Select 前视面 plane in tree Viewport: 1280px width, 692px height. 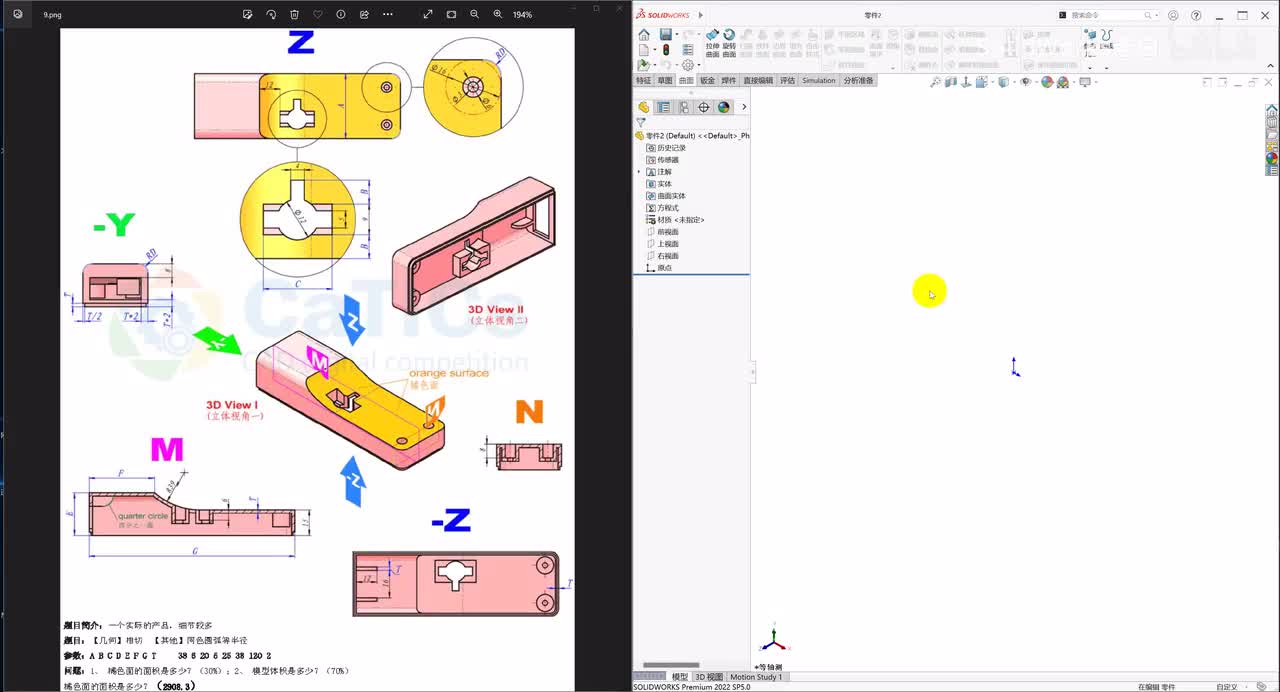663,232
